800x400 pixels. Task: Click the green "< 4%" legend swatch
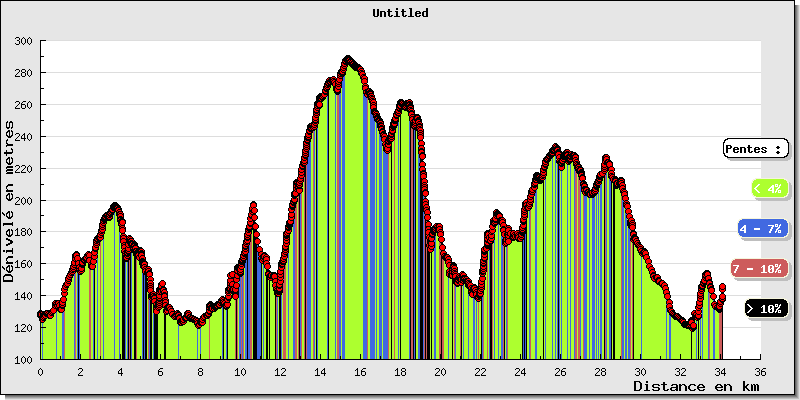[x=767, y=188]
